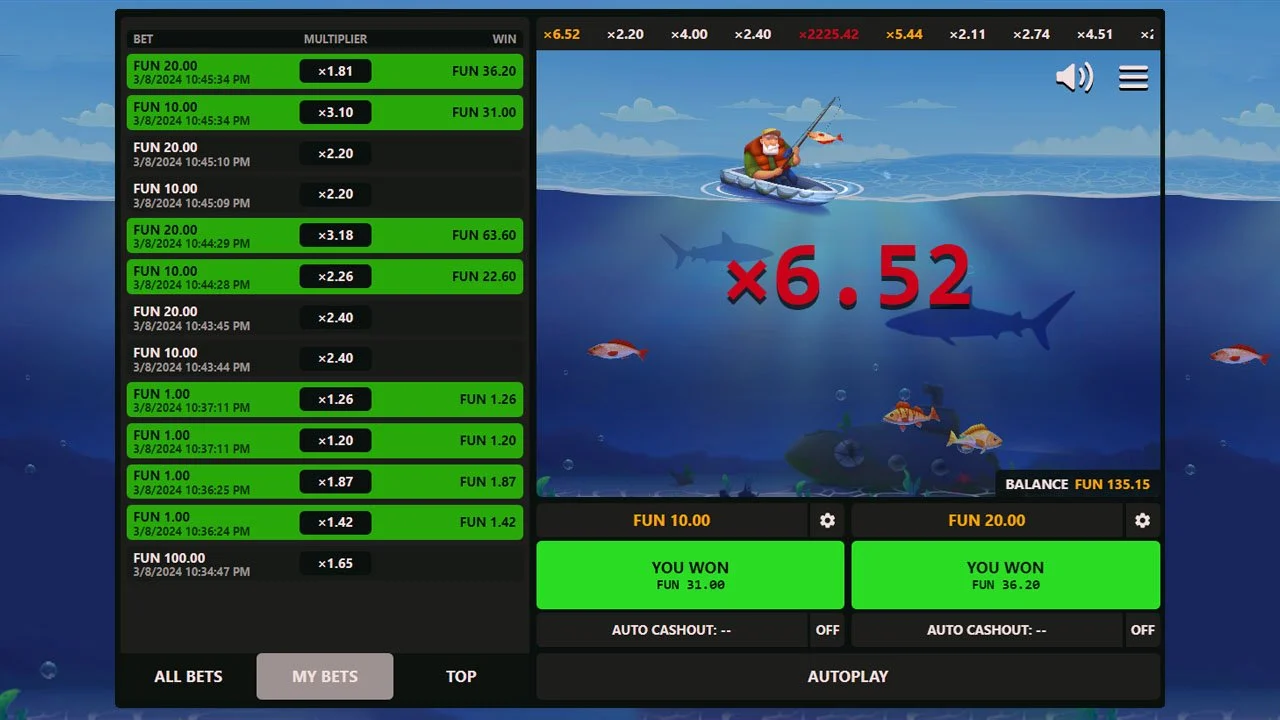Image resolution: width=1280 pixels, height=720 pixels.
Task: Click the YOU WON FUN 36.20 button
Action: (x=1005, y=575)
